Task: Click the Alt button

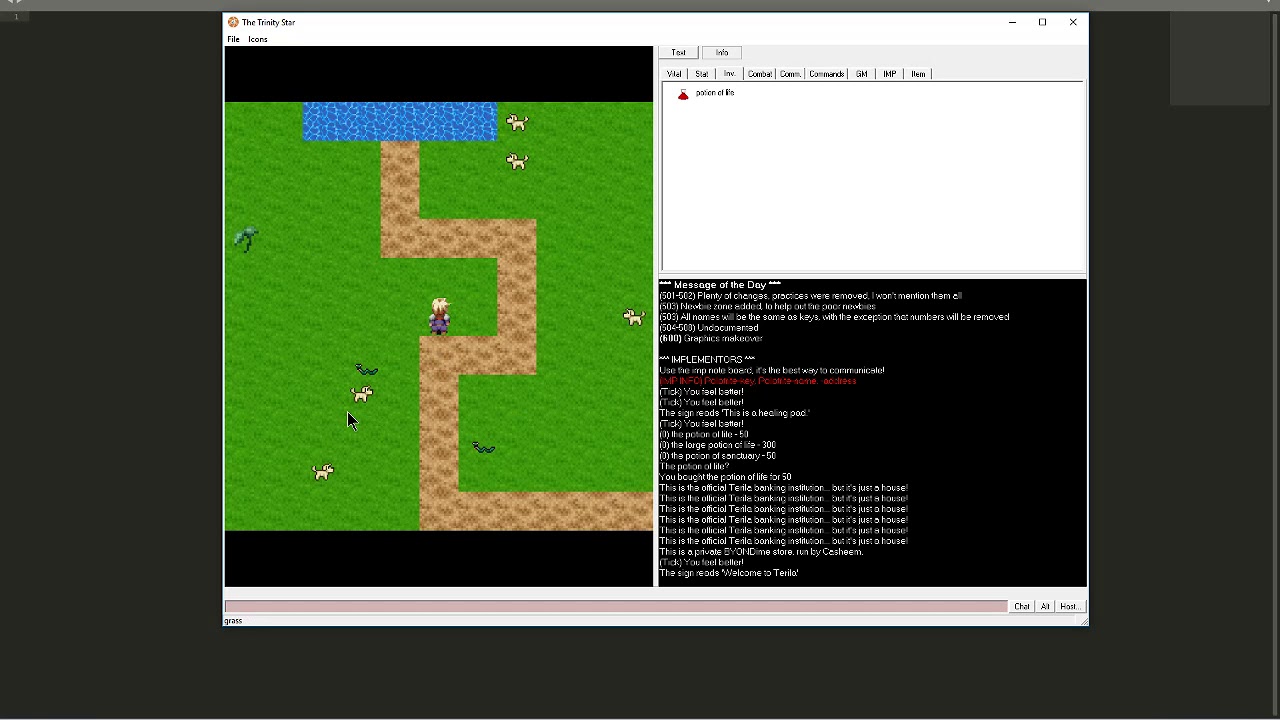Action: 1045,606
